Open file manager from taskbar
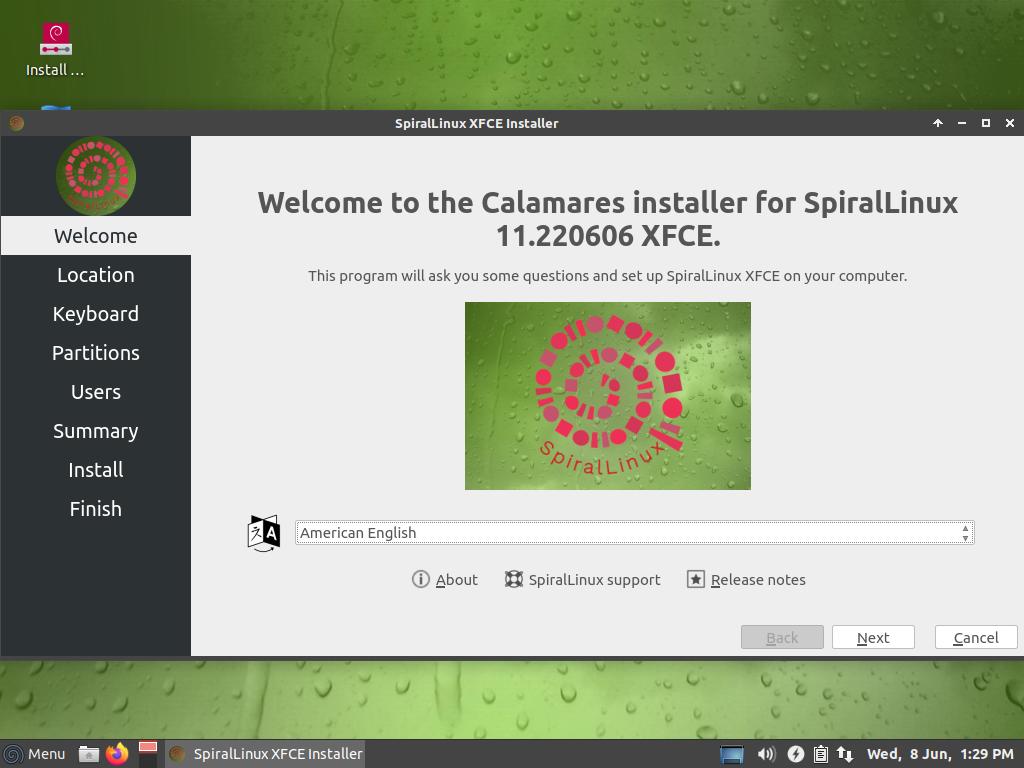The image size is (1024, 768). [x=89, y=754]
